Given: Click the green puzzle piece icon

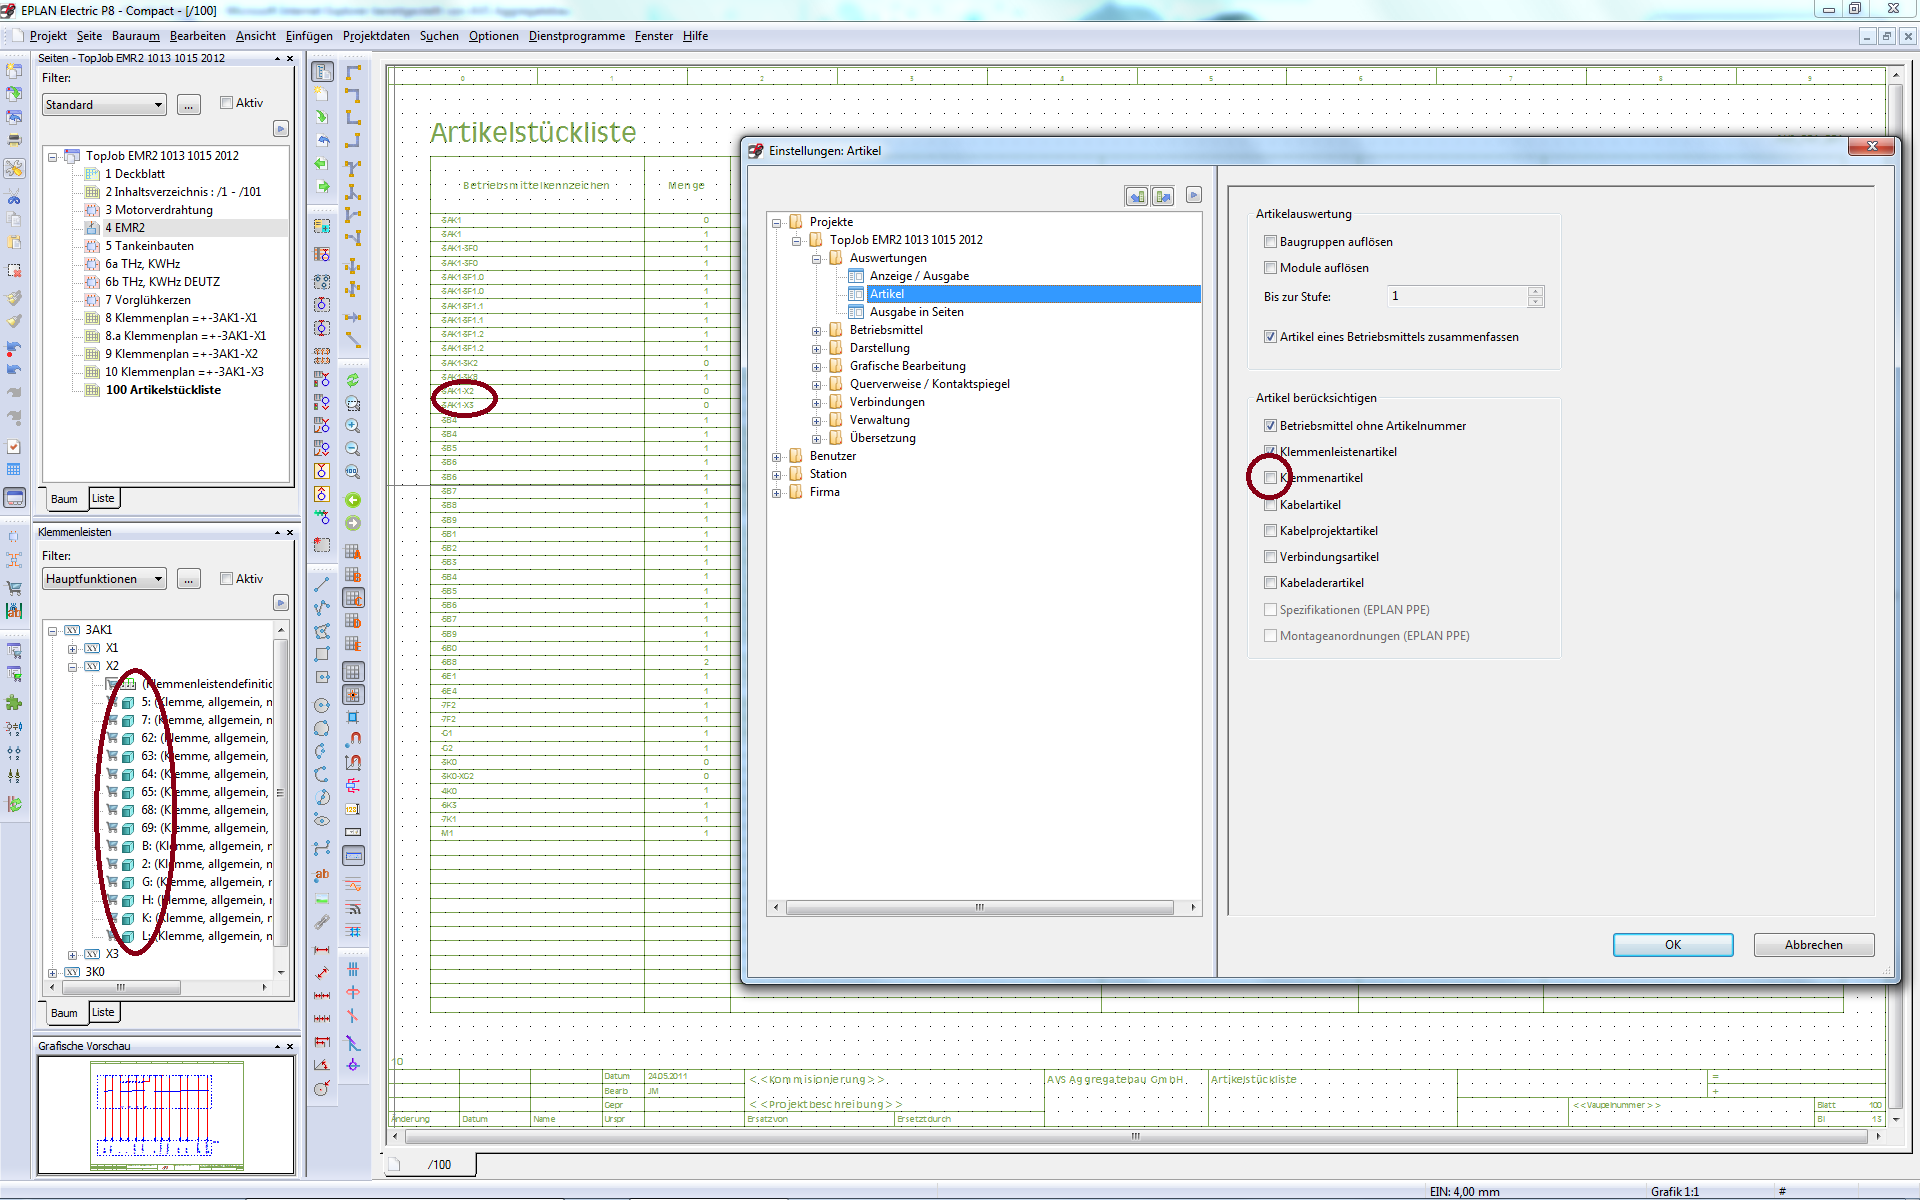Looking at the screenshot, I should (x=14, y=703).
